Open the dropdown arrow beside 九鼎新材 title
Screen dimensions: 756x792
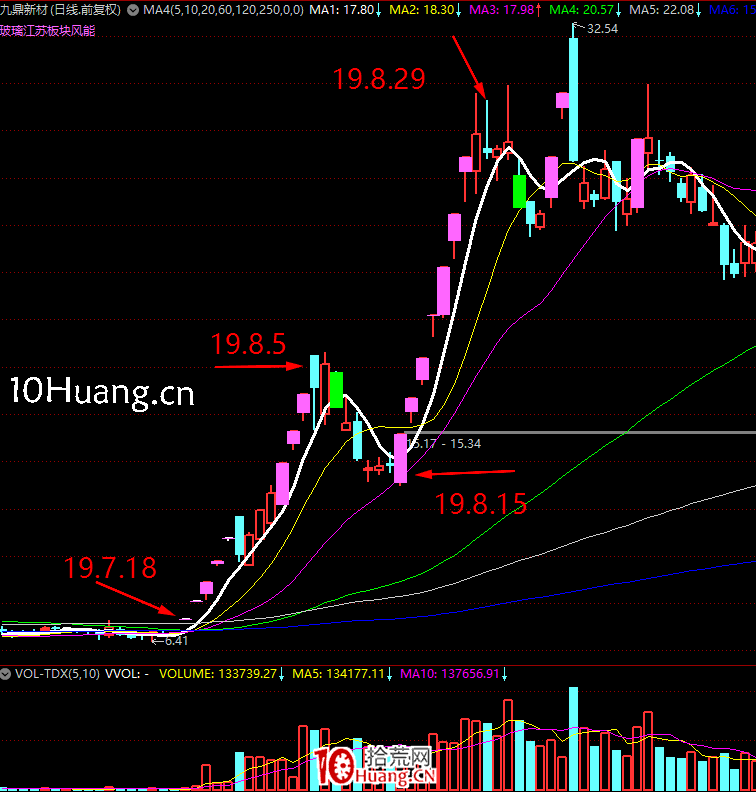[x=133, y=10]
